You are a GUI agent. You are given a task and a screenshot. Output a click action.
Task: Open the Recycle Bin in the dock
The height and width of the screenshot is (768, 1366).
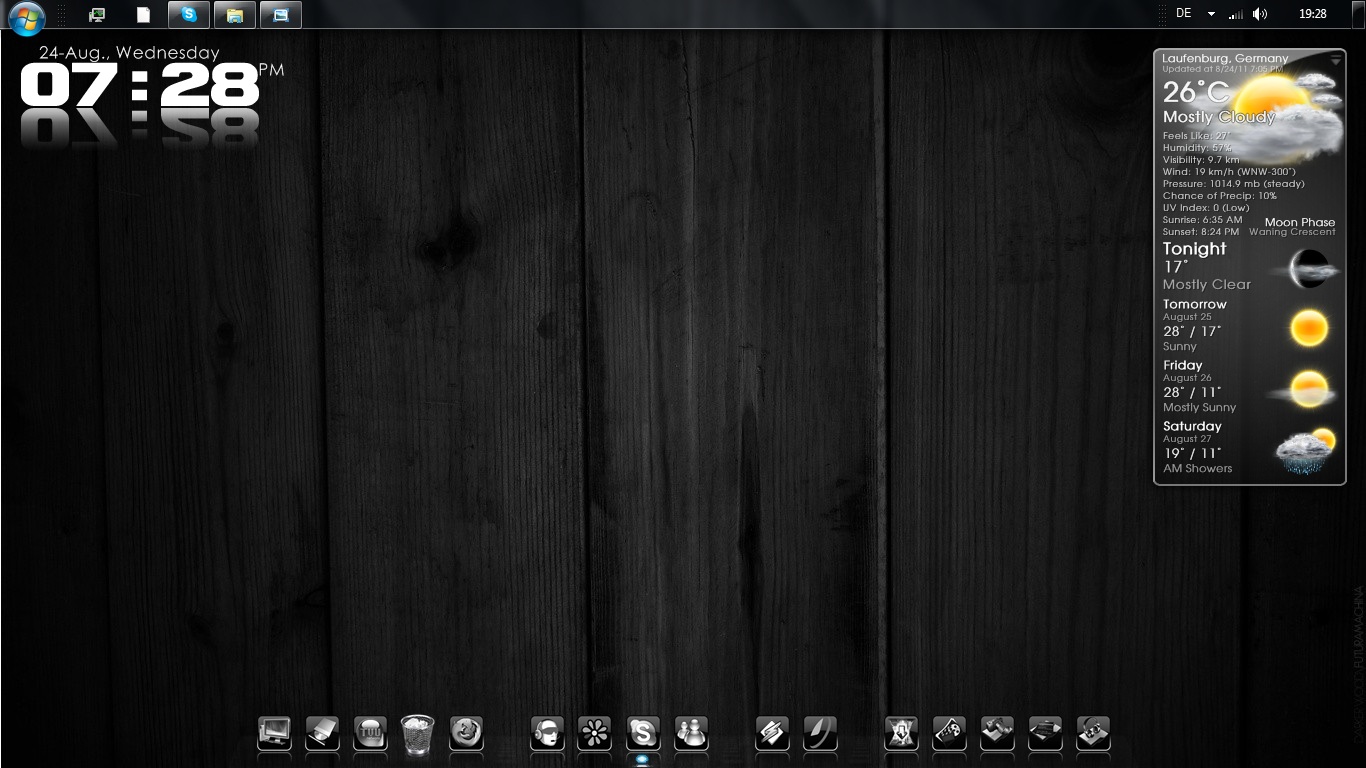[x=417, y=733]
